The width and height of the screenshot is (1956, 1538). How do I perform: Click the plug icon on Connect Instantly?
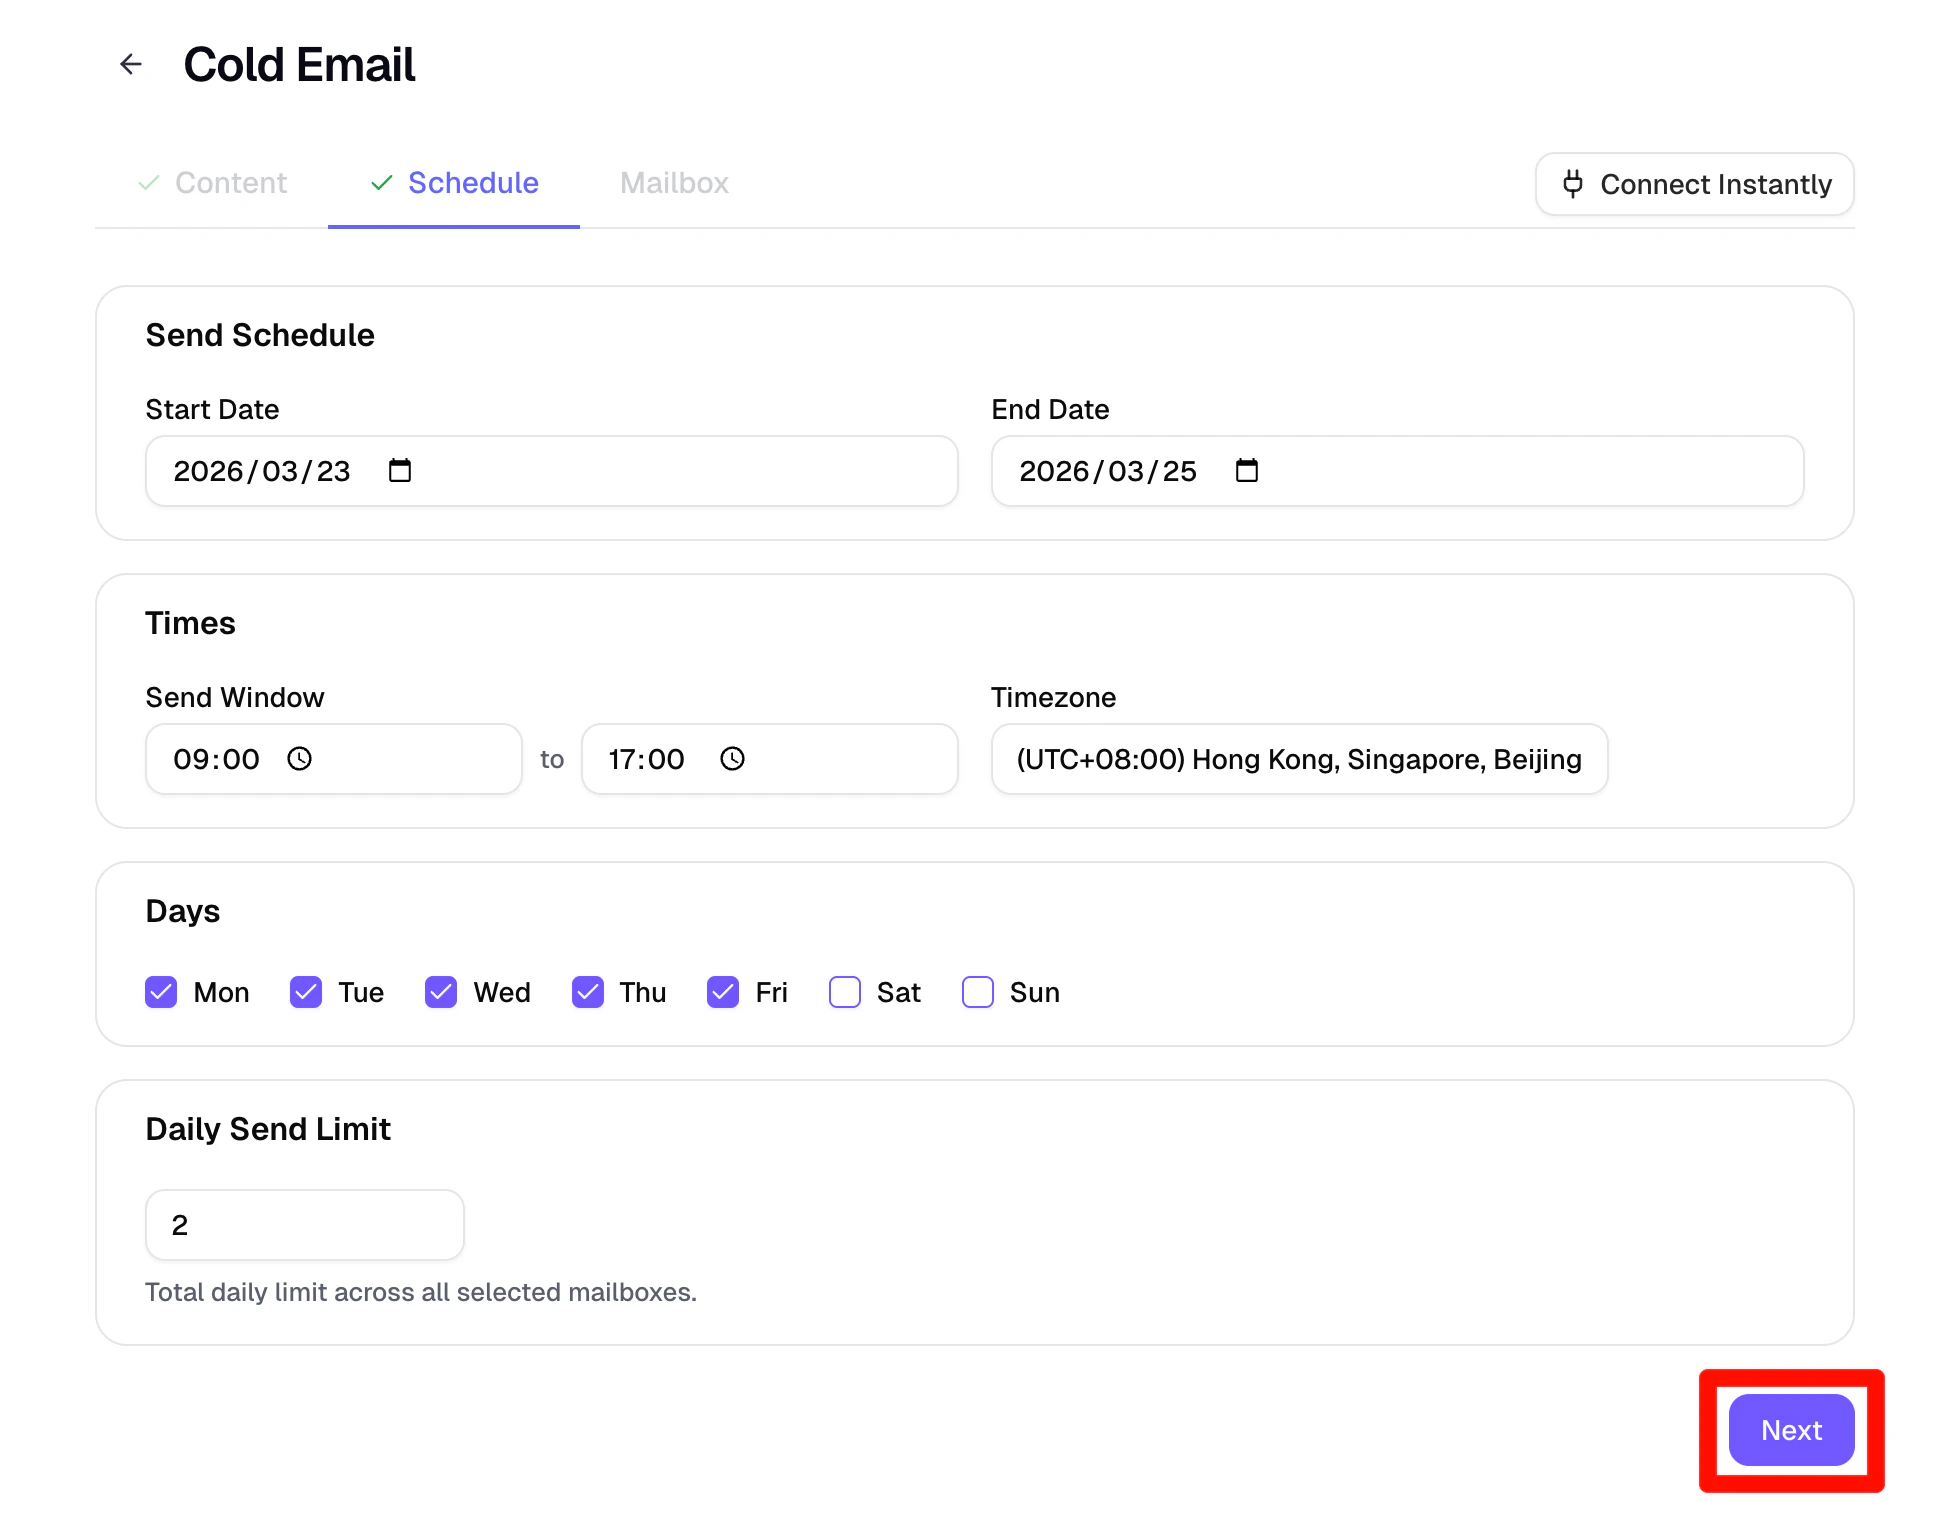pyautogui.click(x=1574, y=184)
